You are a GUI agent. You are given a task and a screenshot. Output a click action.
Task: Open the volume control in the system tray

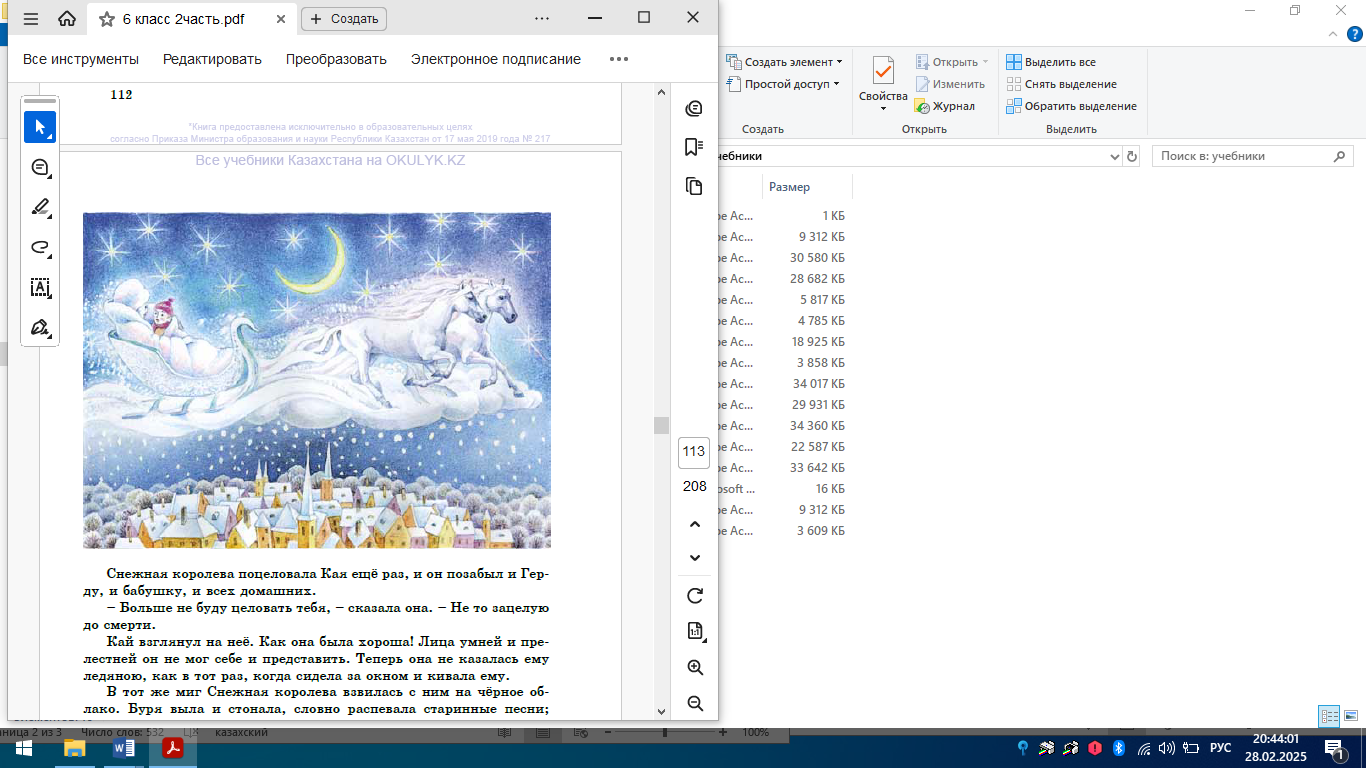1167,748
